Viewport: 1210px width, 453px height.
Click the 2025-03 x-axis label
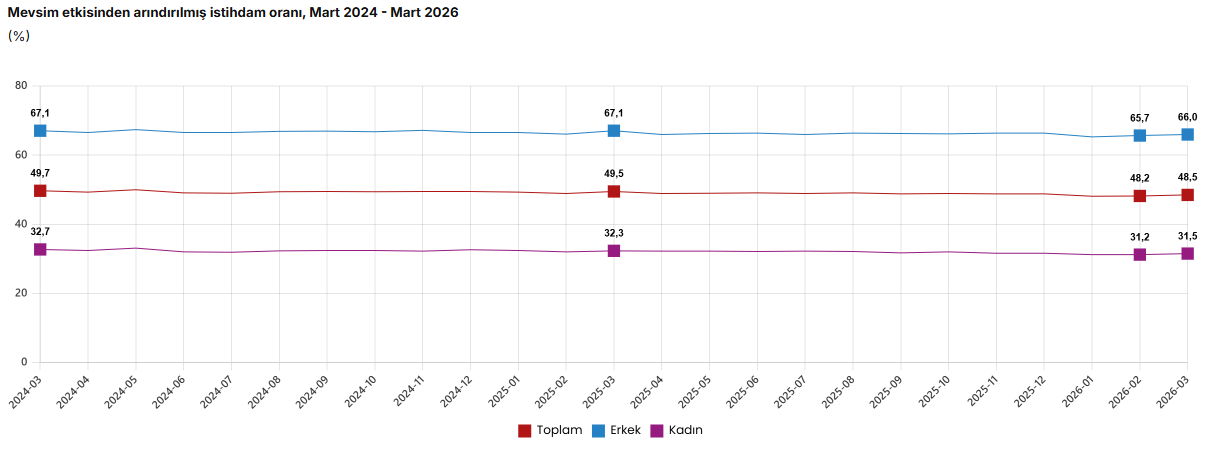coord(598,392)
